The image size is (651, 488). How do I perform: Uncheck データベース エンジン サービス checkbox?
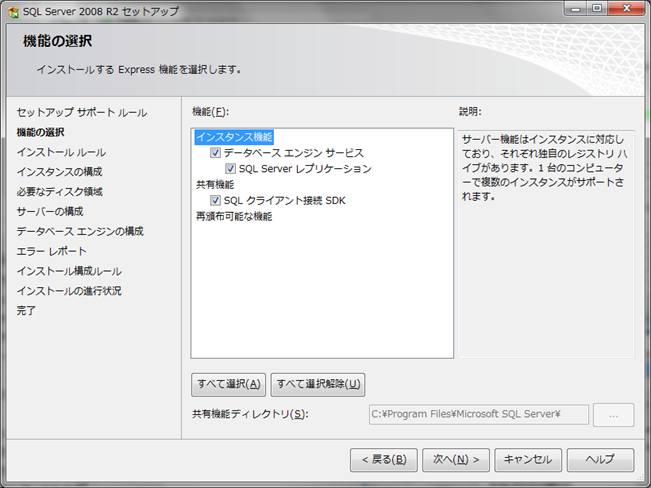(215, 153)
